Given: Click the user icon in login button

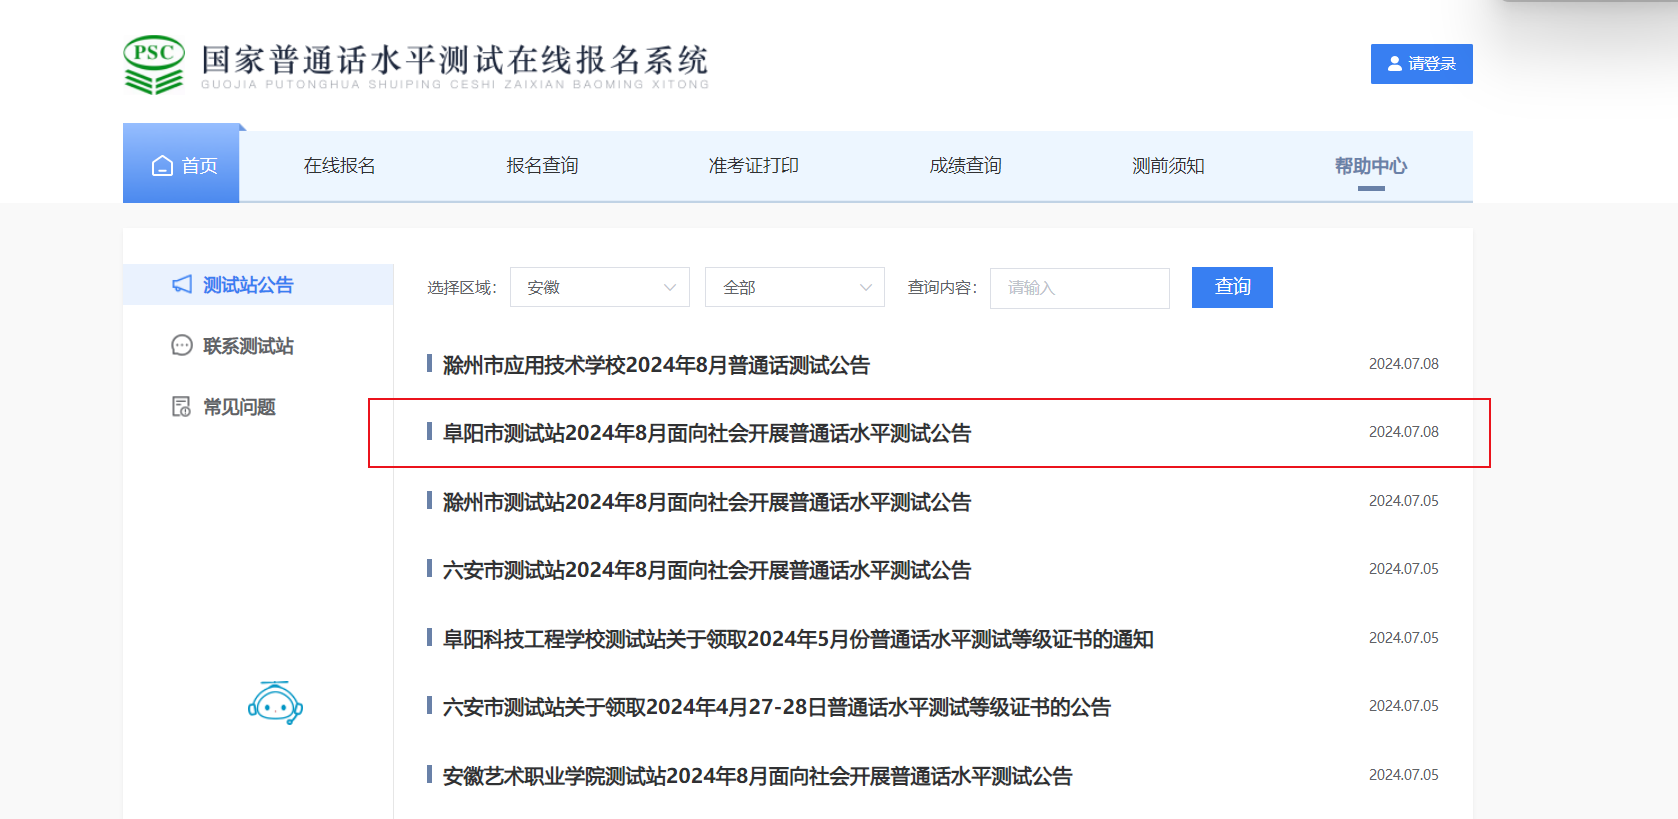Looking at the screenshot, I should [x=1395, y=64].
